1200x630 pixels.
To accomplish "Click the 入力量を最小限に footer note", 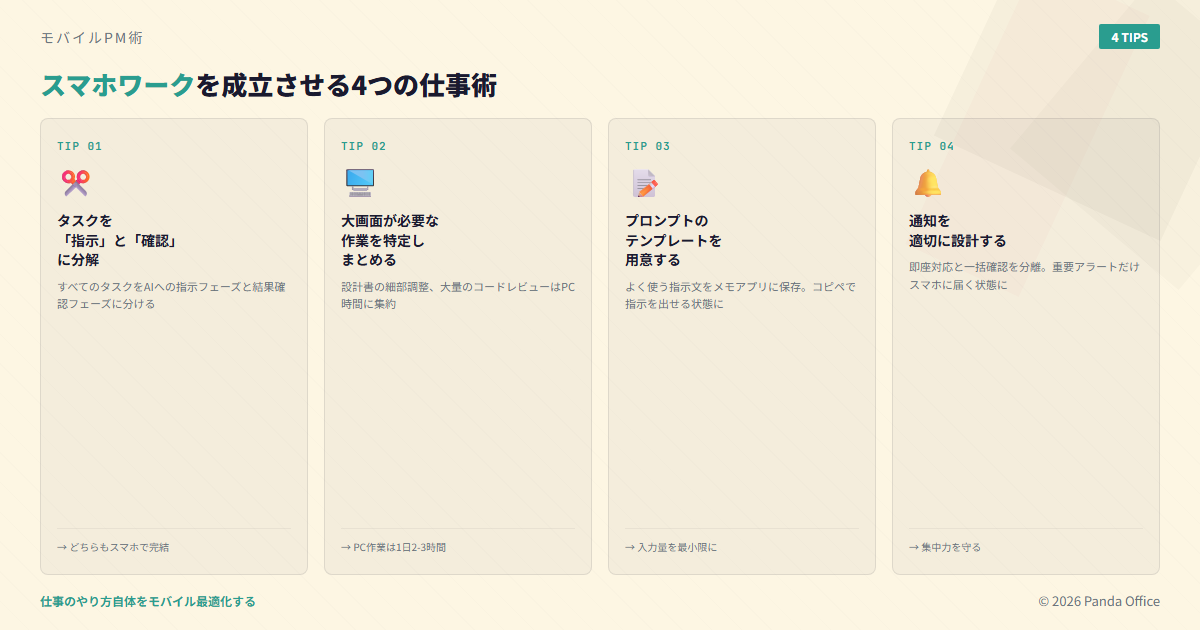I will pos(671,547).
